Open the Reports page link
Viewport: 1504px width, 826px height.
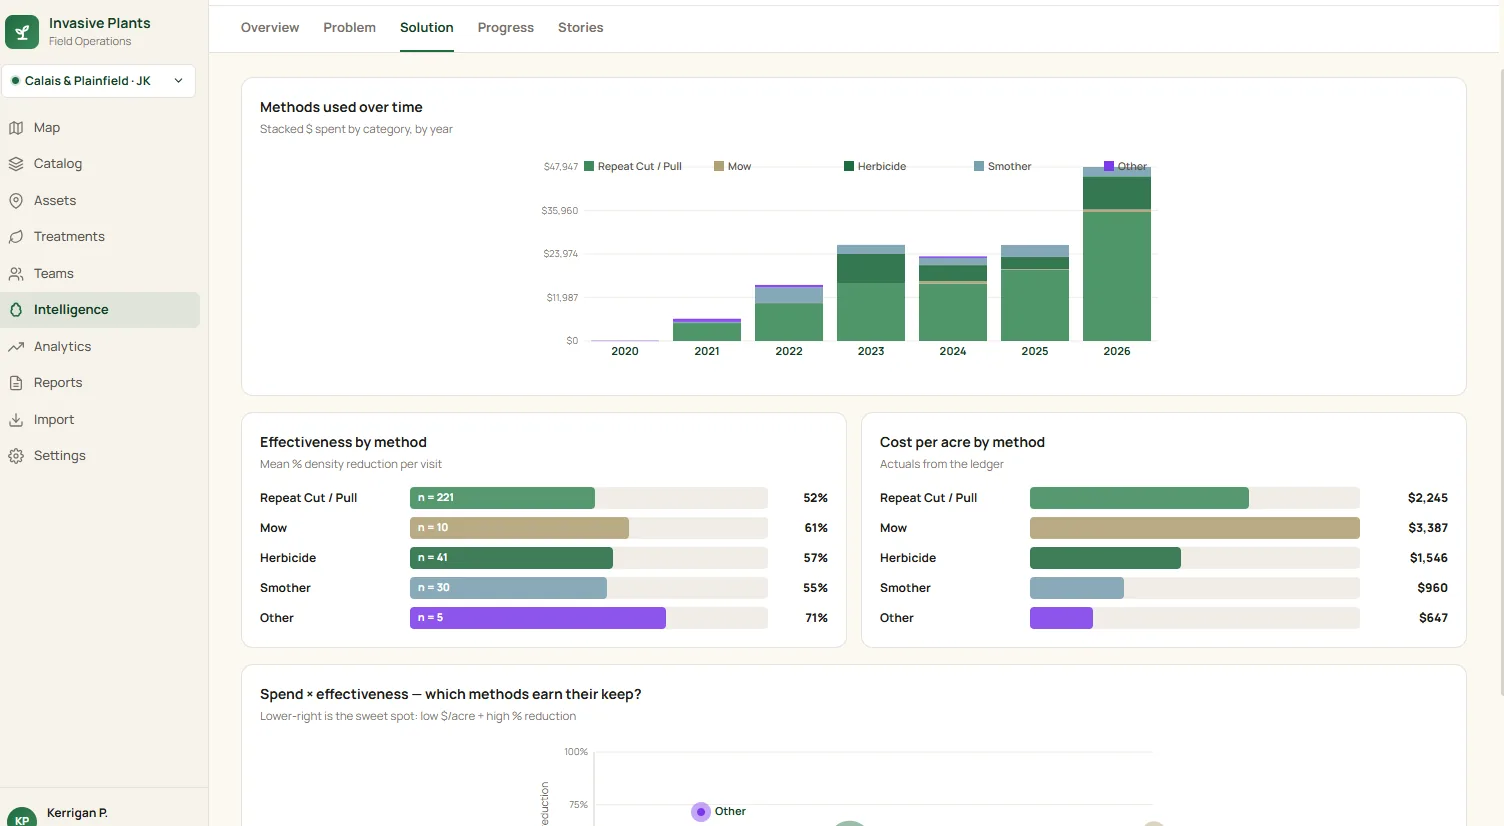pyautogui.click(x=58, y=383)
